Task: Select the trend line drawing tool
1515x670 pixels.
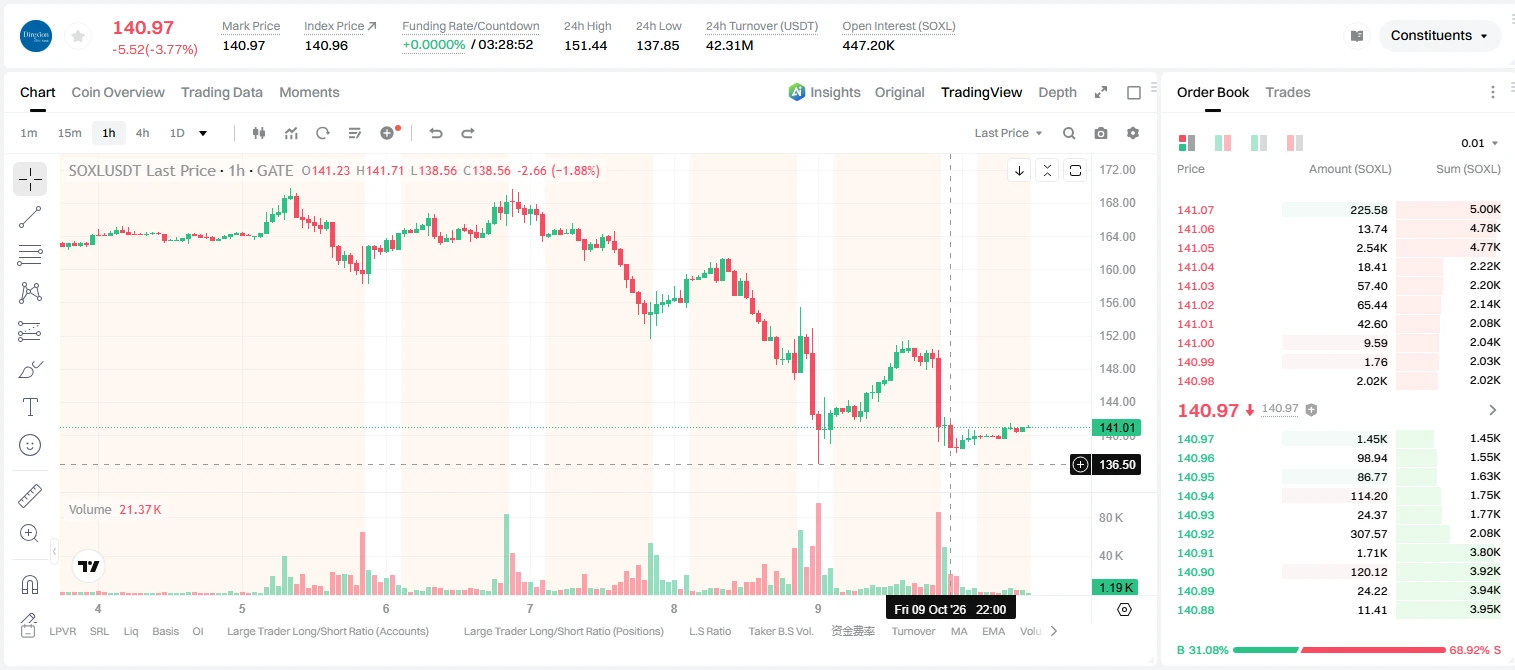Action: pos(30,217)
